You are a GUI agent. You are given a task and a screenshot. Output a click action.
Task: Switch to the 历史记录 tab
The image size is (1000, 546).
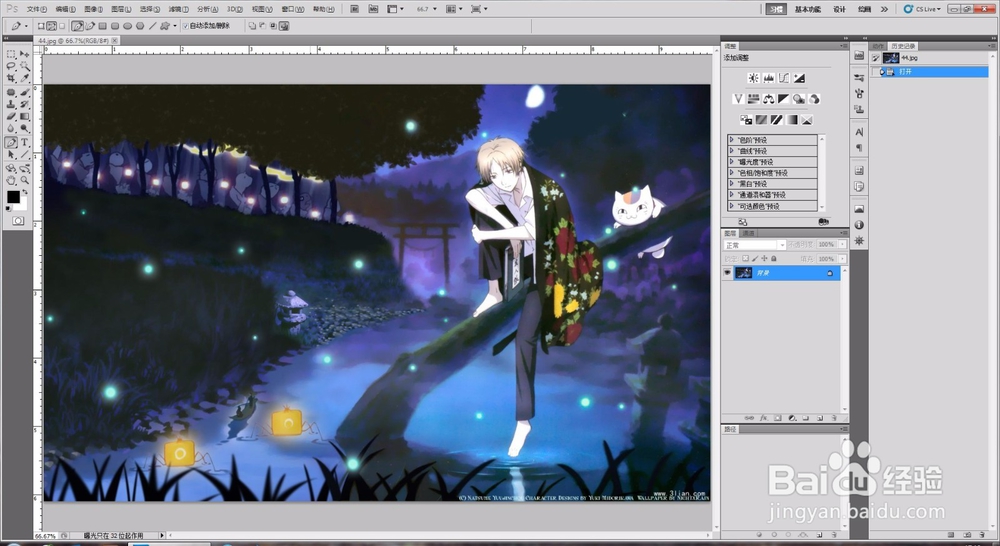pos(903,46)
